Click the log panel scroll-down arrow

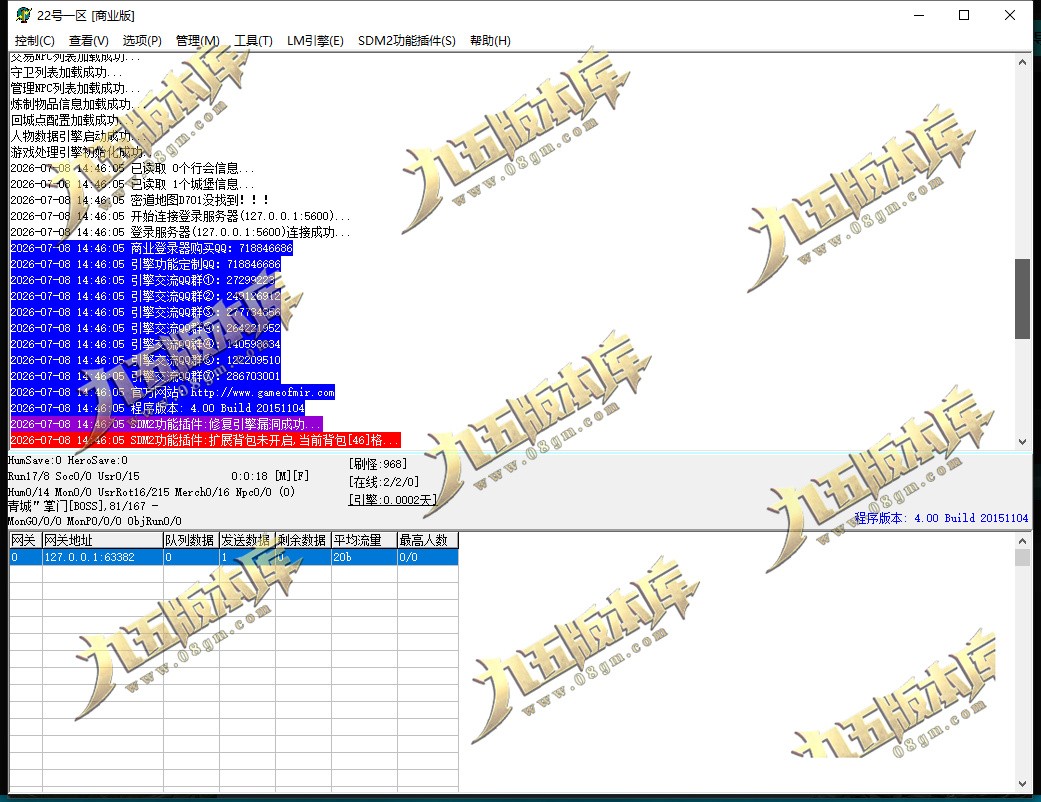1022,441
